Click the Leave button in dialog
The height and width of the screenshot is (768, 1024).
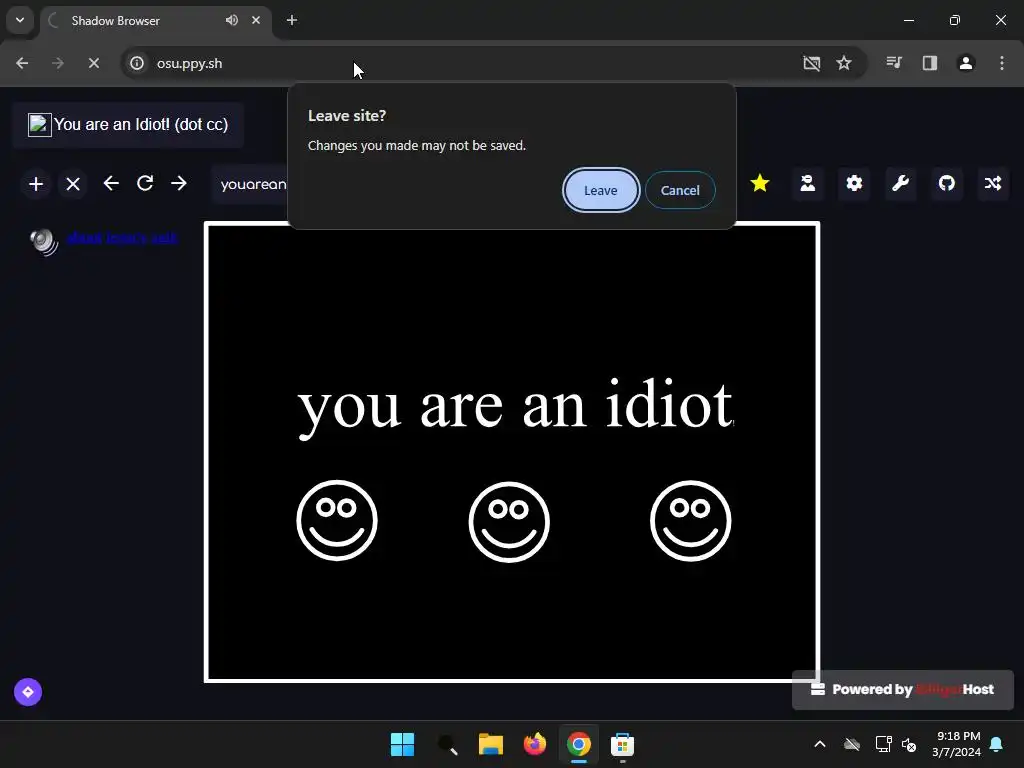pyautogui.click(x=600, y=190)
